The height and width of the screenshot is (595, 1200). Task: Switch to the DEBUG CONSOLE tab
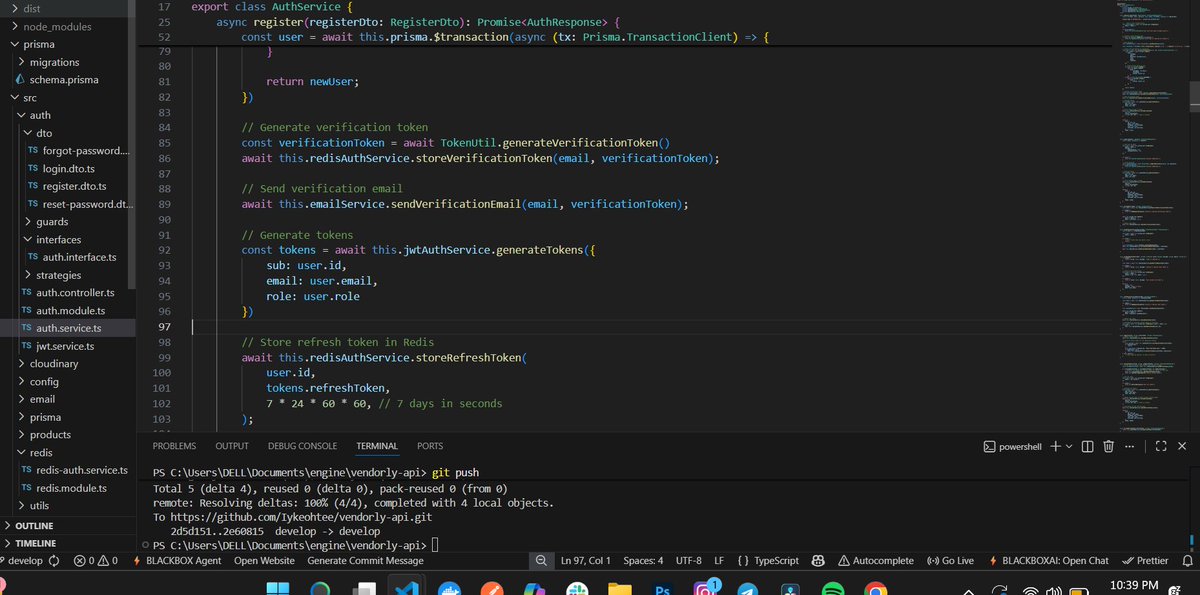tap(302, 446)
